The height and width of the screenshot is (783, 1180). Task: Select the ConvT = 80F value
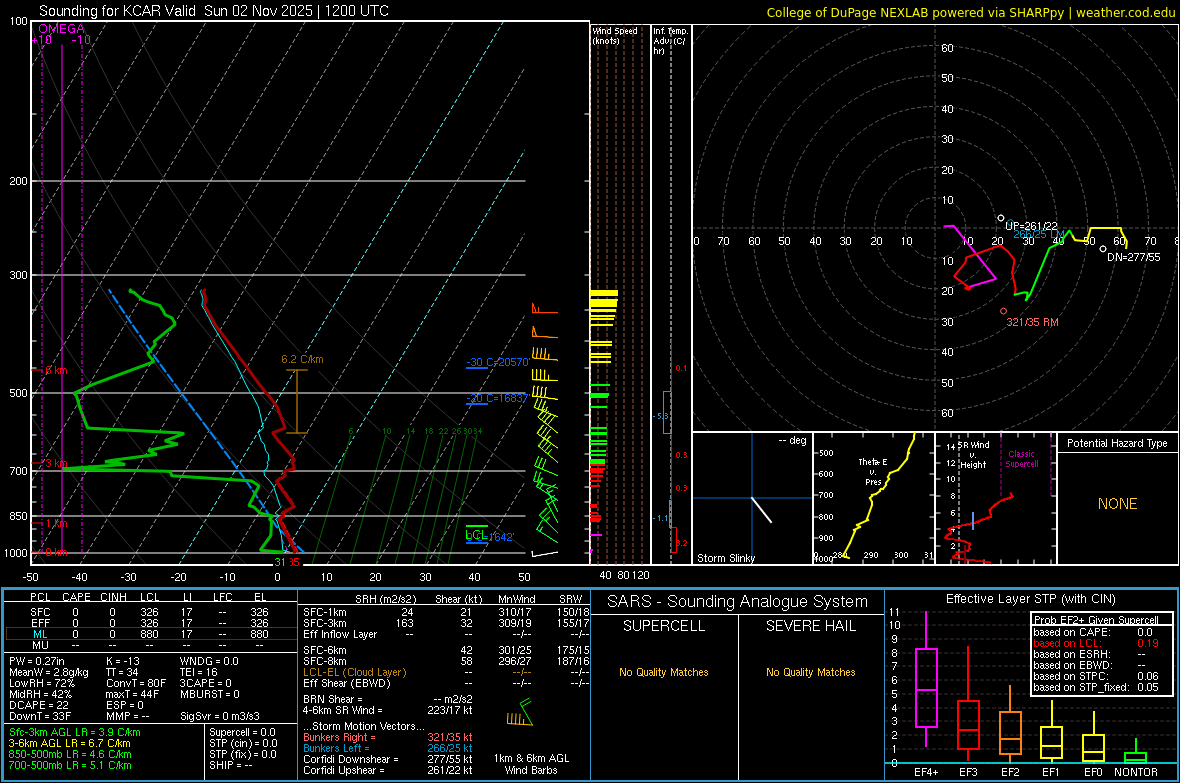point(136,683)
